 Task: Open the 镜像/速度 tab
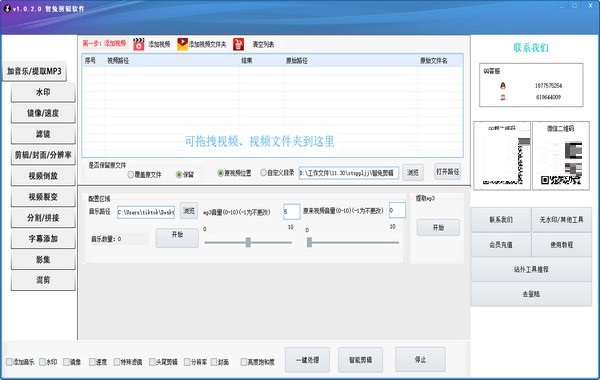43,113
